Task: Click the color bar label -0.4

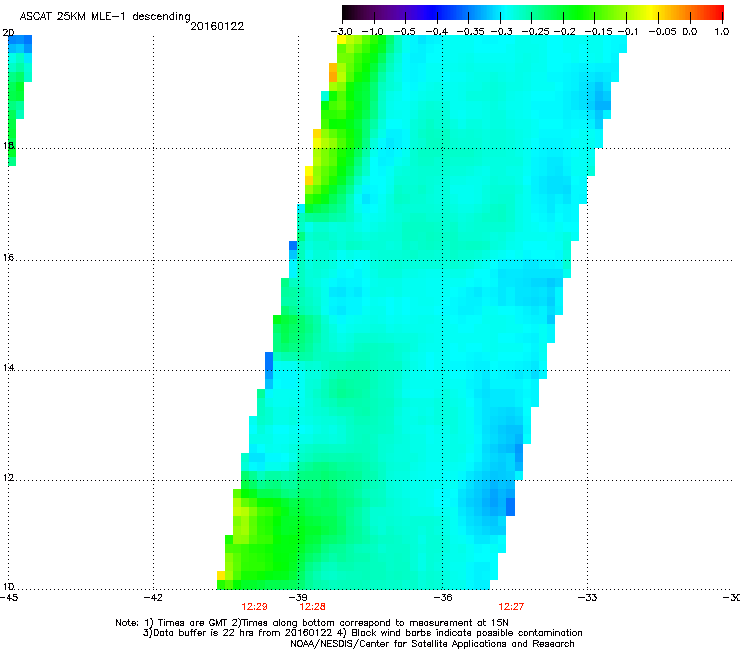Action: tap(437, 32)
